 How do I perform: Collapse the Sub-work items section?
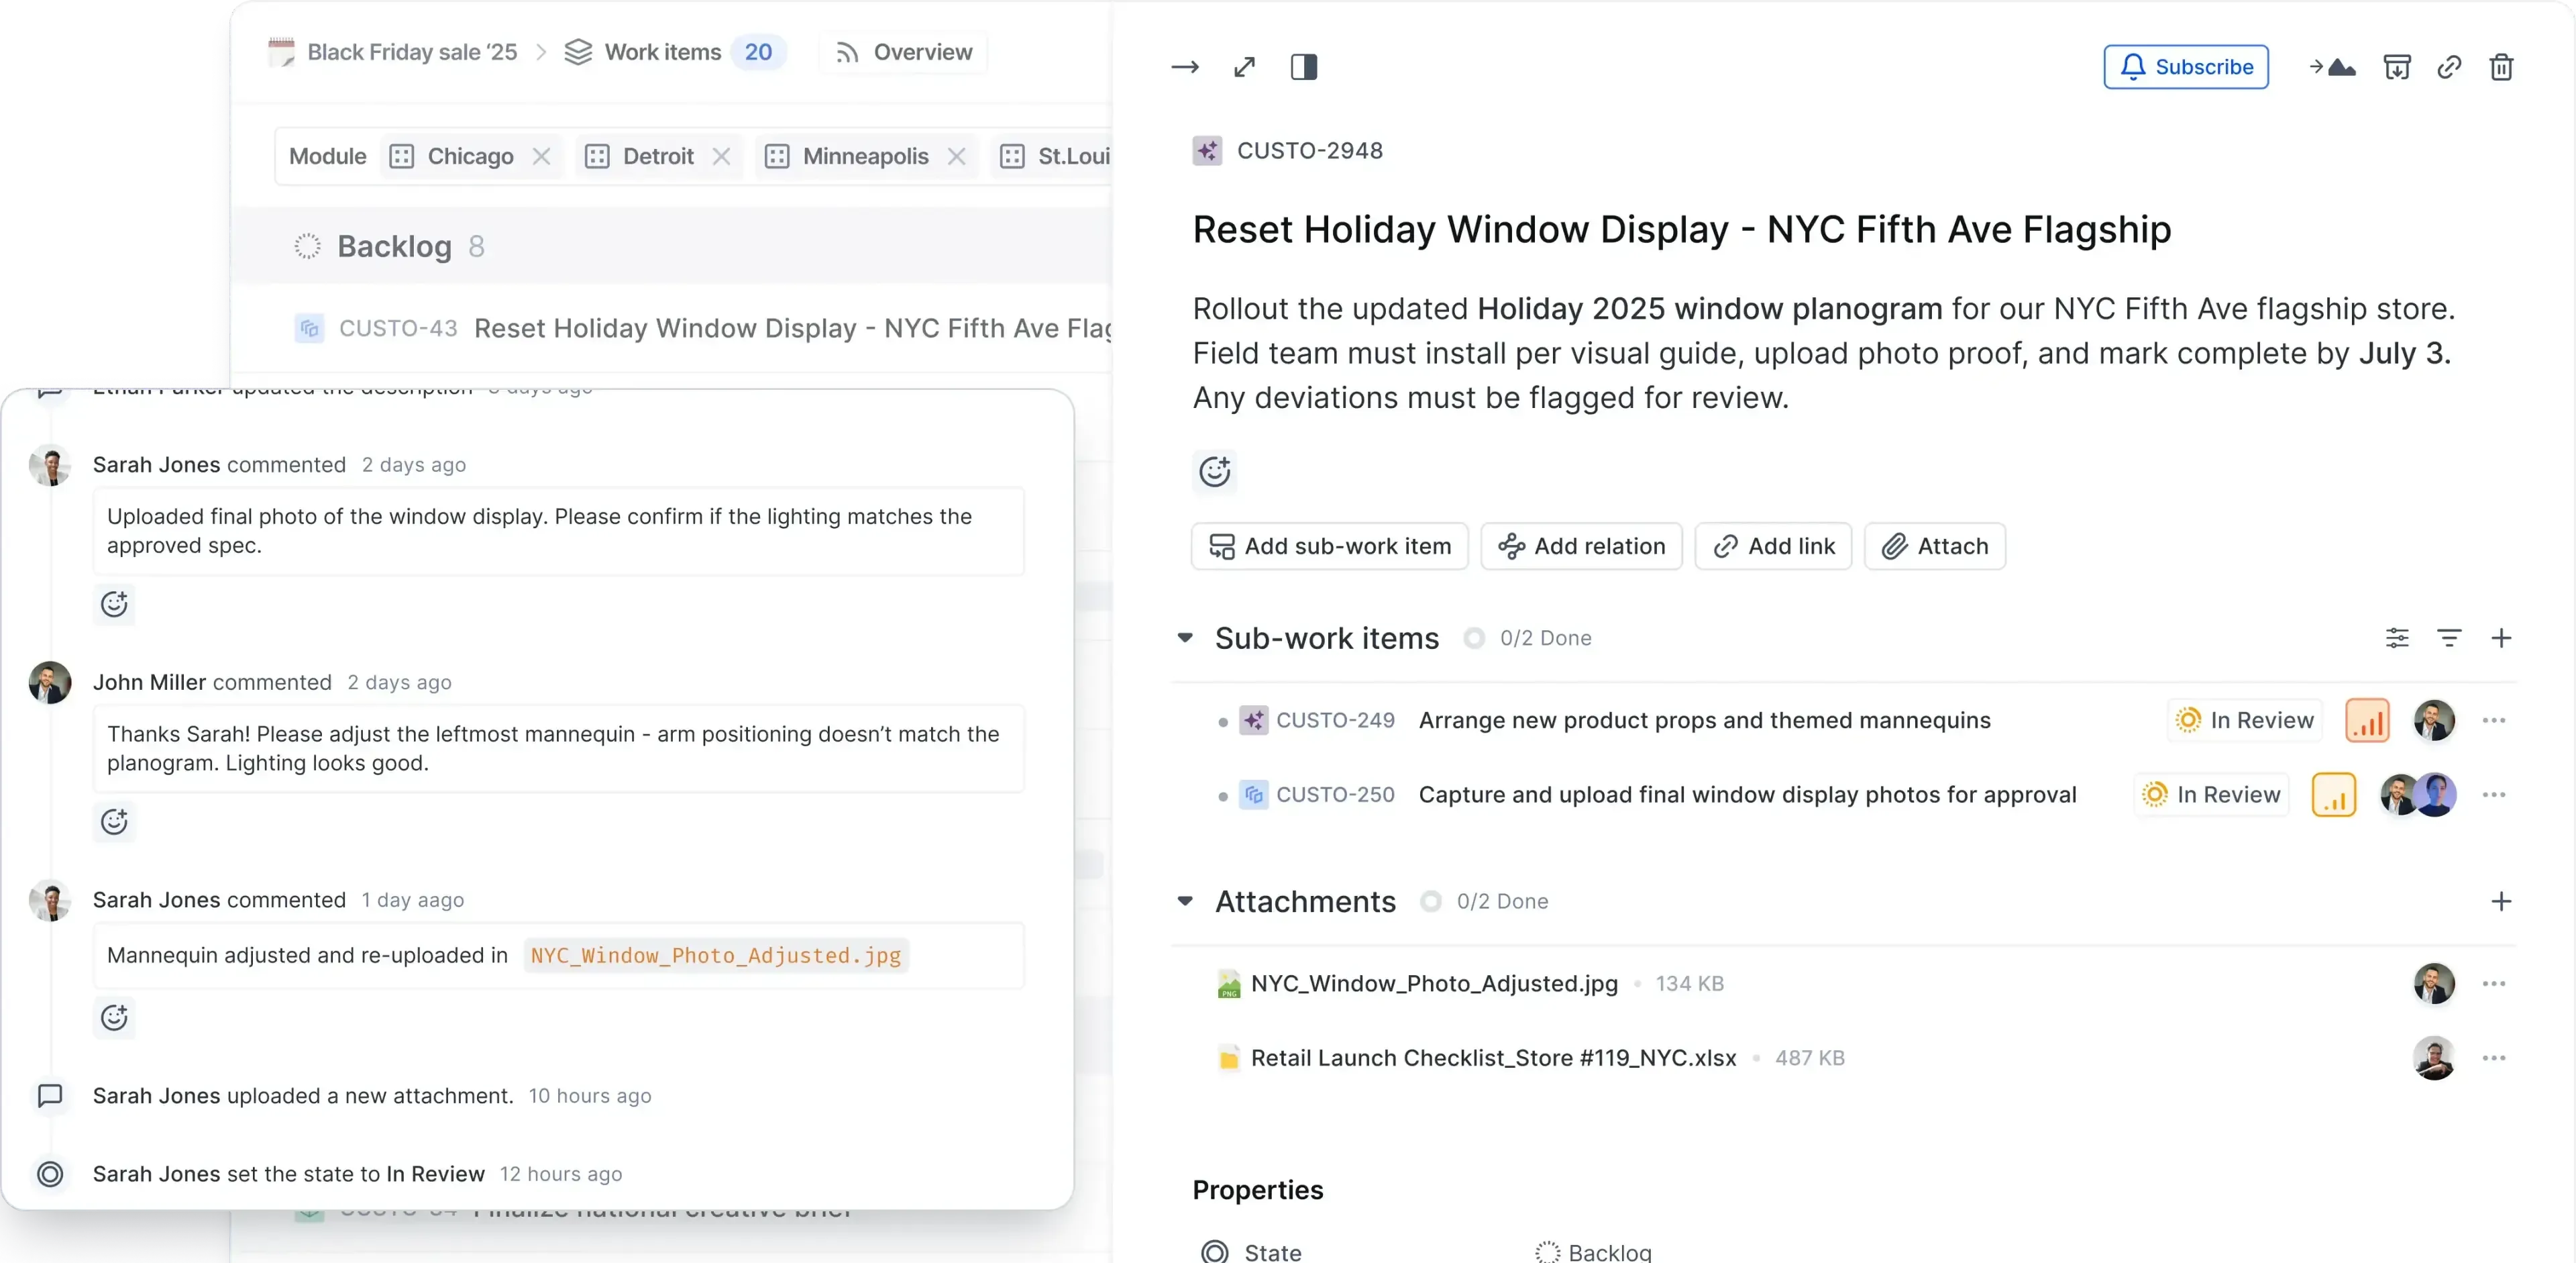pyautogui.click(x=1185, y=638)
